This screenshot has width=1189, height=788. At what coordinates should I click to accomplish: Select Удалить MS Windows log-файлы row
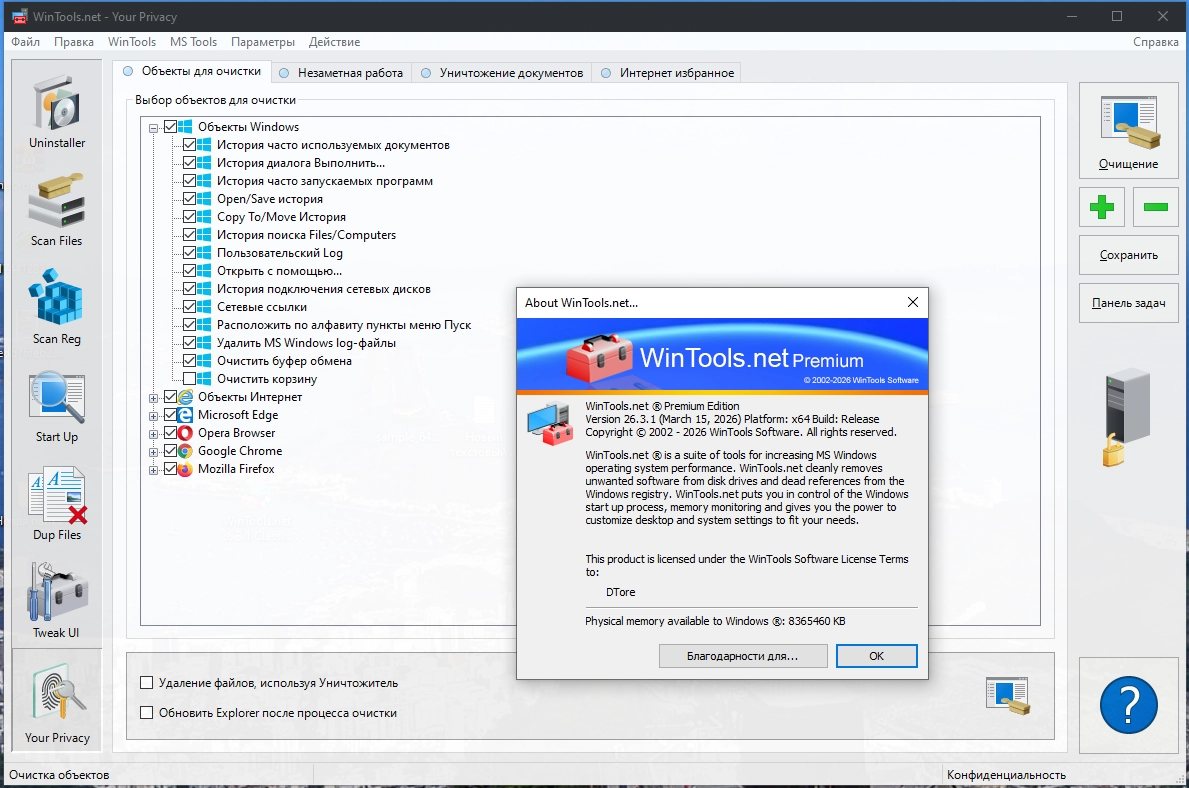306,343
